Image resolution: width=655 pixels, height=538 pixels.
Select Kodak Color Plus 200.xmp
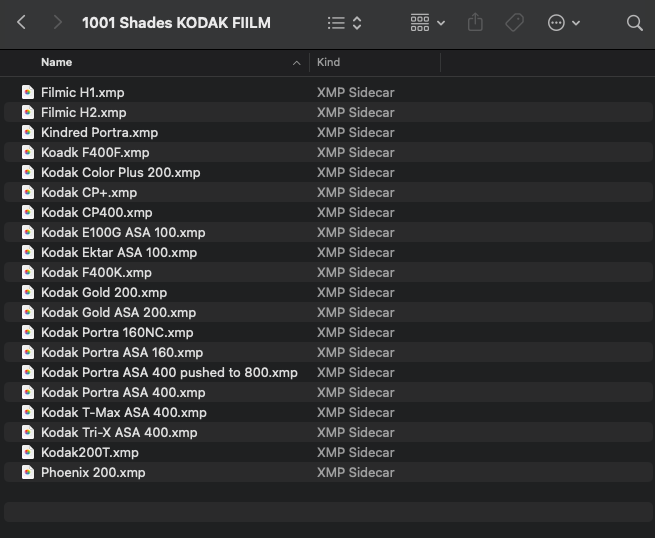point(120,172)
